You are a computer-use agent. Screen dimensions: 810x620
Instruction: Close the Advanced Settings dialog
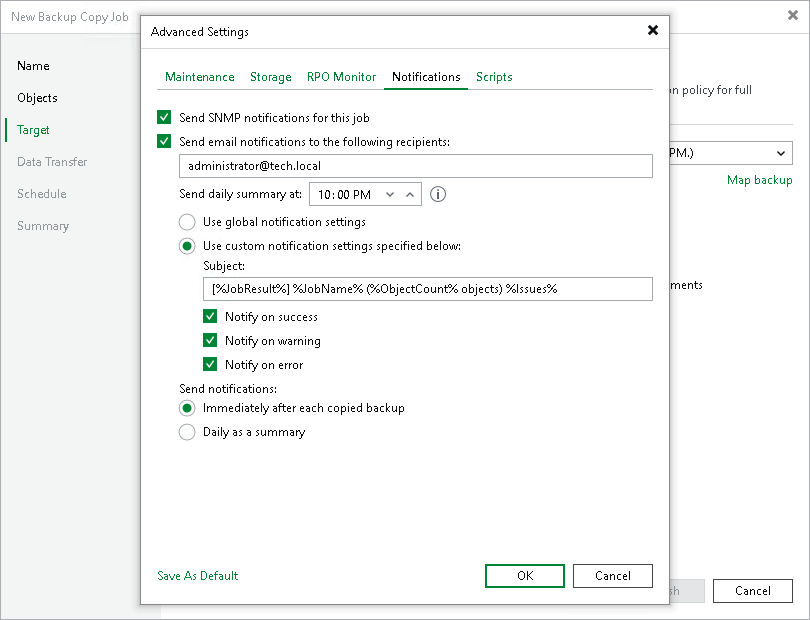click(652, 30)
